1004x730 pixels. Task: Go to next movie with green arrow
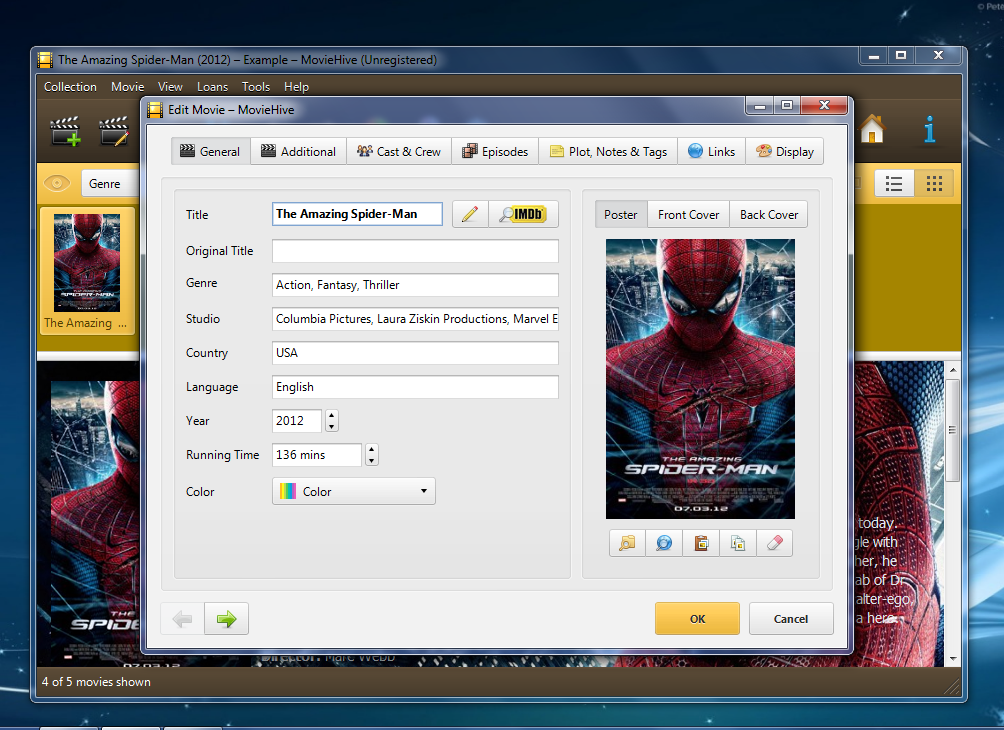[227, 619]
